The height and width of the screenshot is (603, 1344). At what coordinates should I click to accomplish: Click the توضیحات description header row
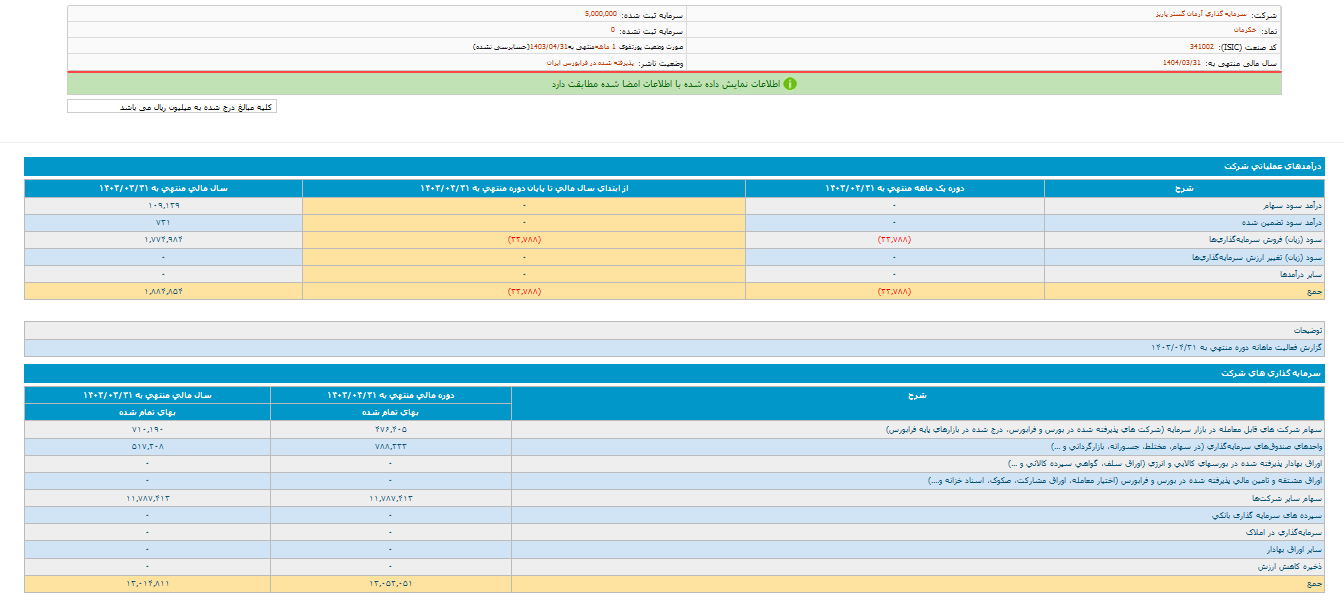coord(1306,330)
